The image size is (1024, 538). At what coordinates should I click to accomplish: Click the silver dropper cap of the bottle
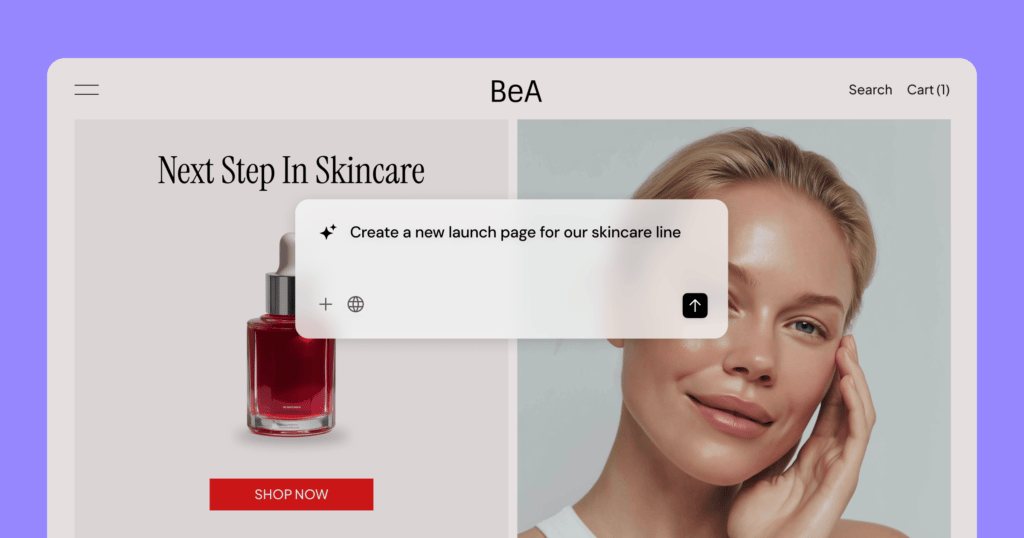(281, 294)
